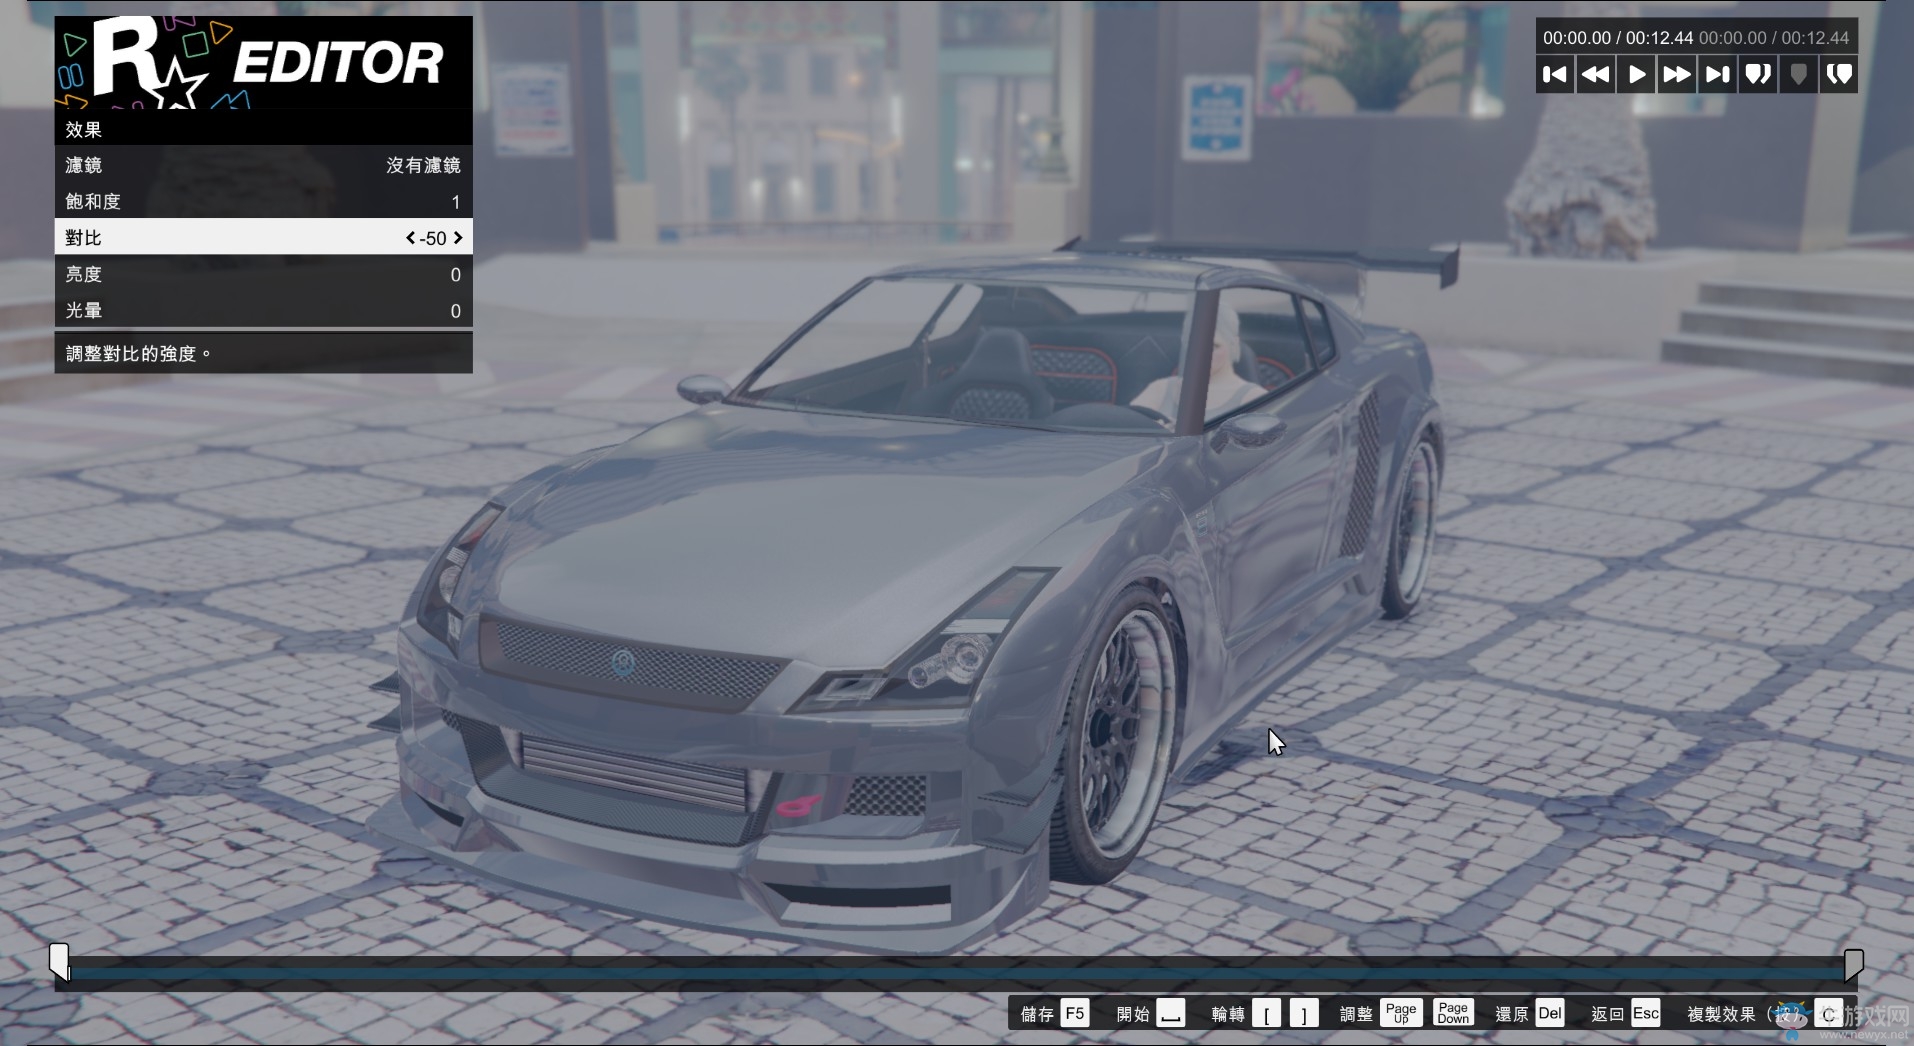The image size is (1914, 1046).
Task: Click the greyed add marker icon
Action: (1798, 74)
